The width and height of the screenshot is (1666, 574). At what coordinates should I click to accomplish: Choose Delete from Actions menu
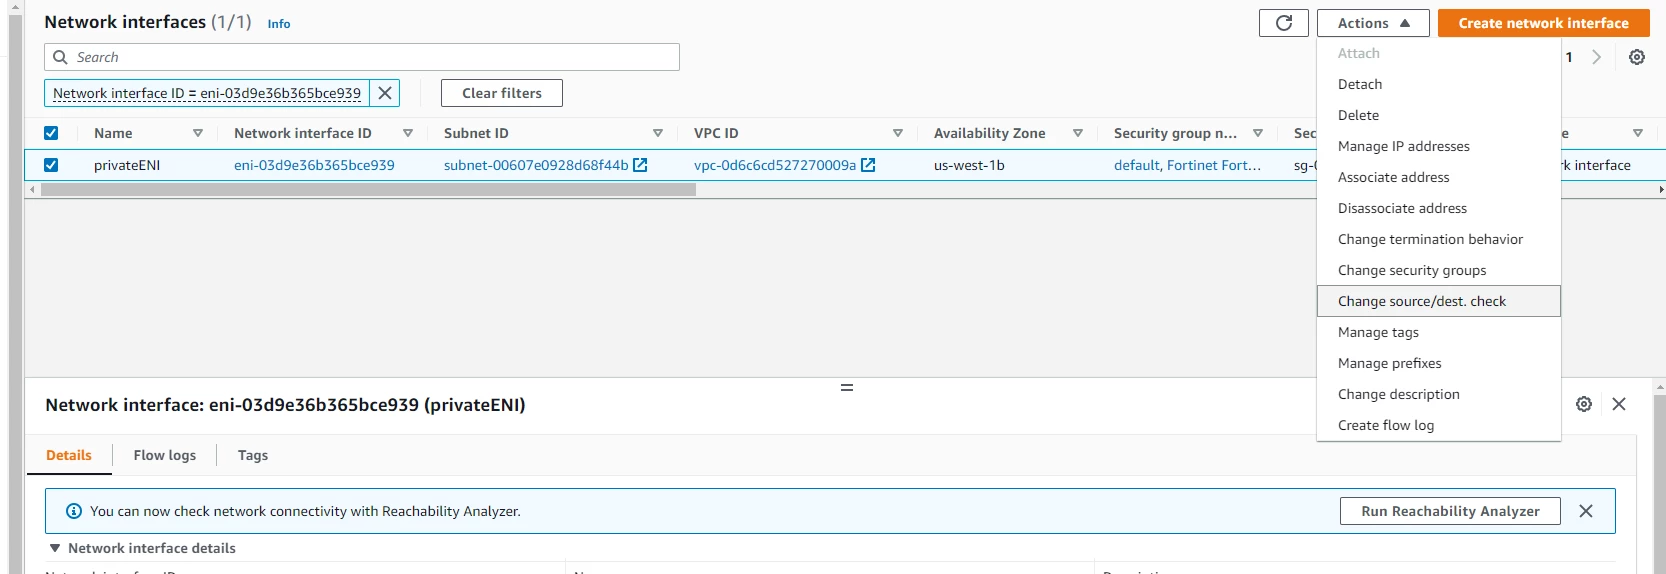pos(1439,115)
